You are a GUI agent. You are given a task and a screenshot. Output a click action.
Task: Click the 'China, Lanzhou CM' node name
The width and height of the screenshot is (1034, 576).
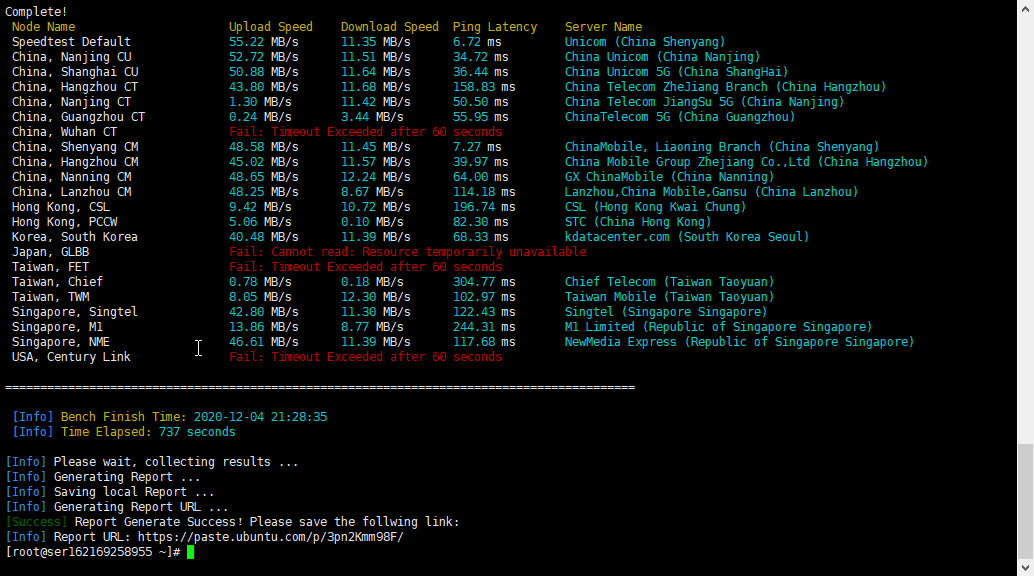point(71,192)
